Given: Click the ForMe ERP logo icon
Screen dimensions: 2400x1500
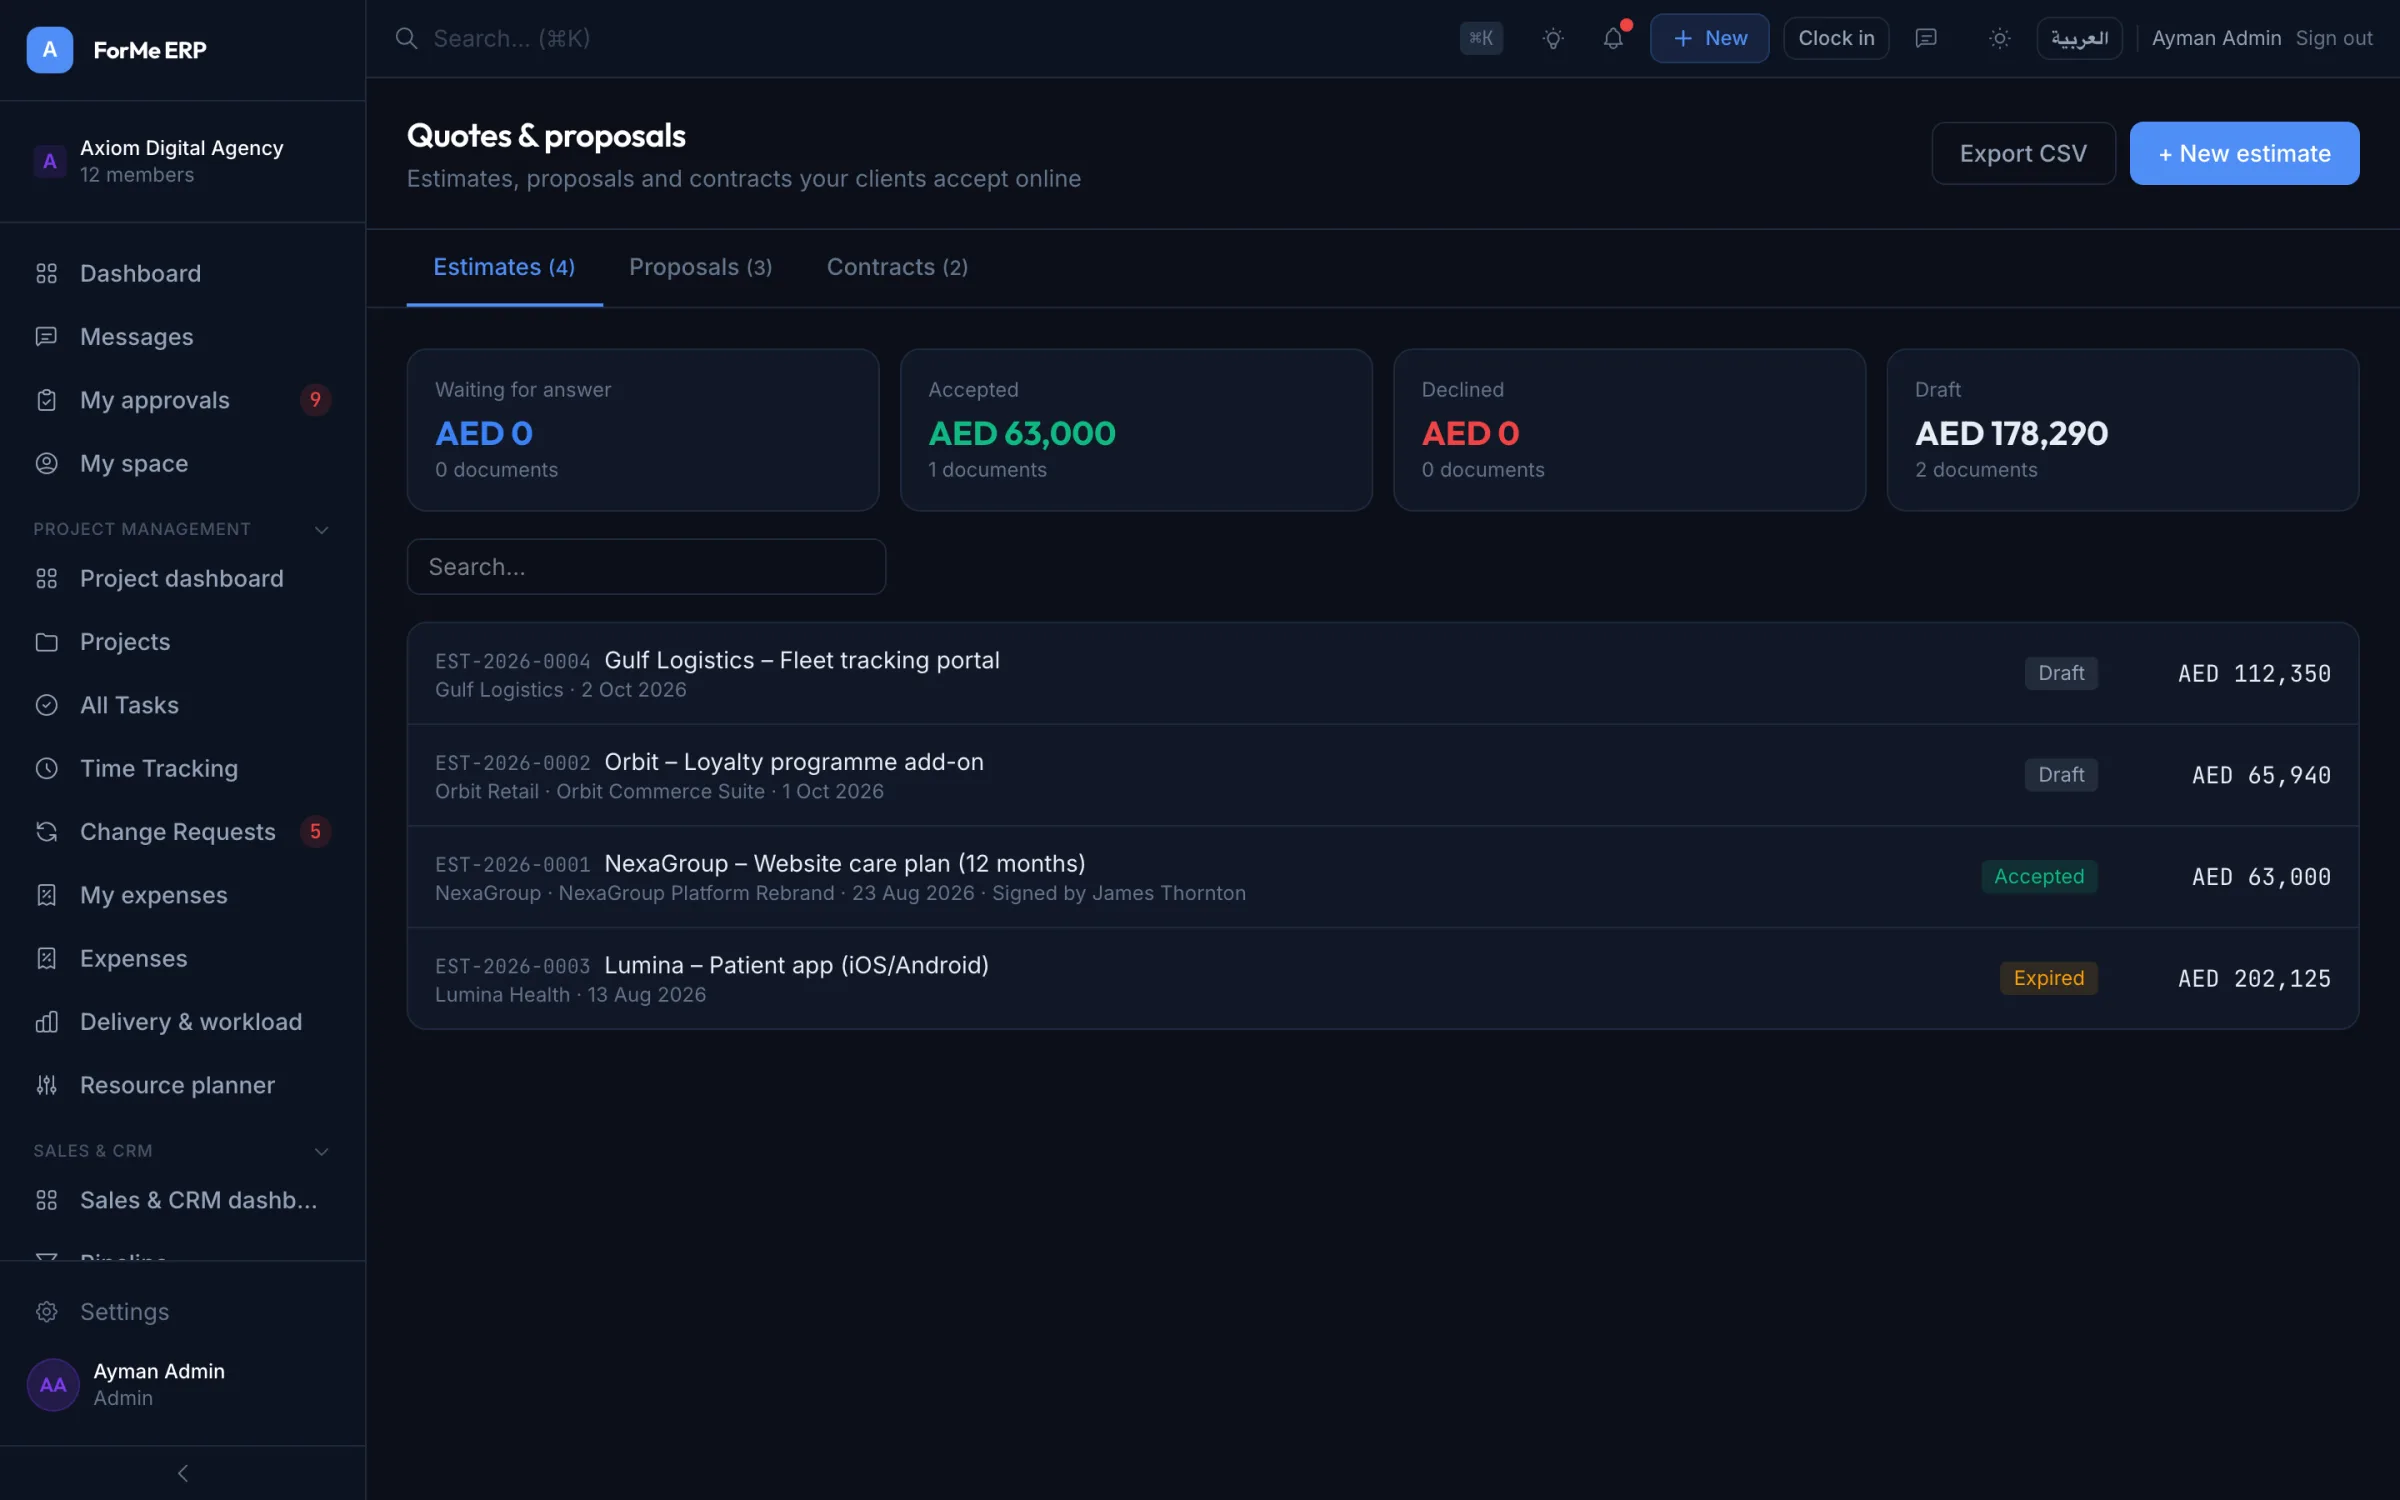Looking at the screenshot, I should pos(49,49).
